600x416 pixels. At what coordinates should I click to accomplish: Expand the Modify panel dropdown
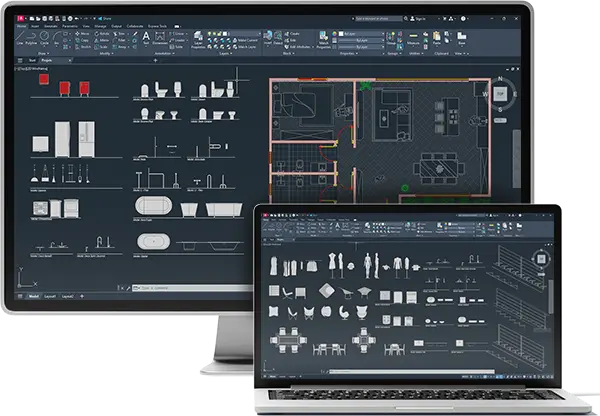click(105, 54)
